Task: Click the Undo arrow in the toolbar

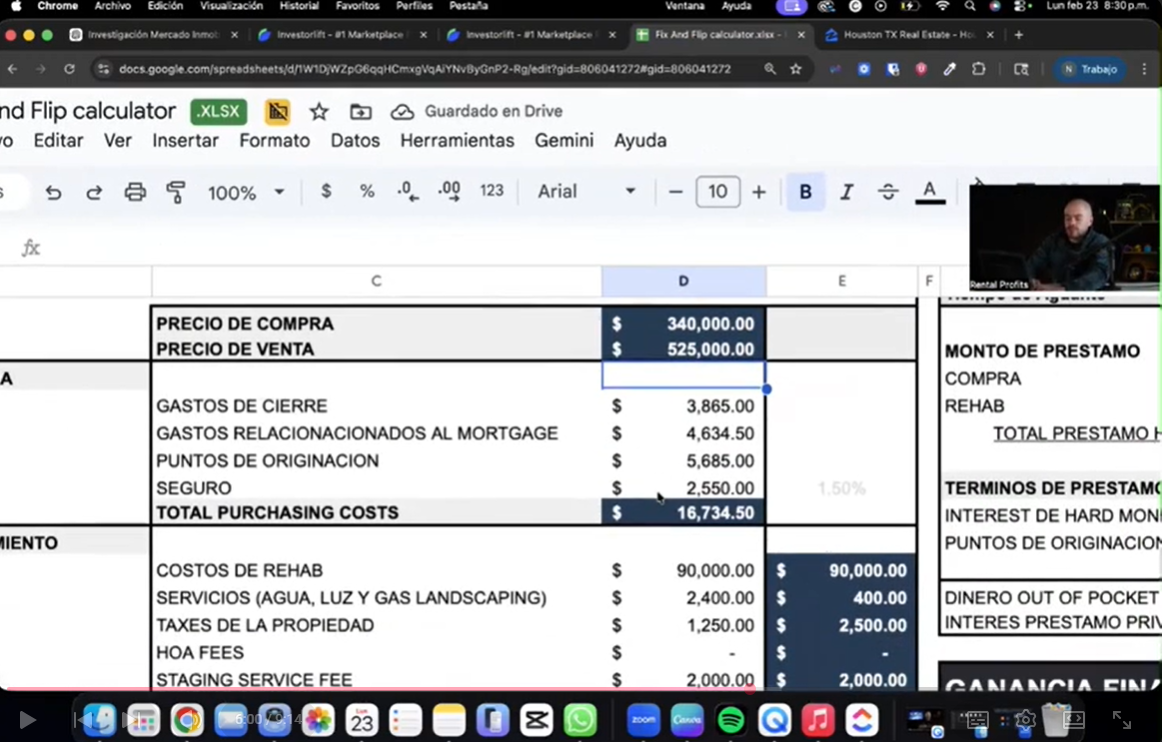Action: tap(53, 192)
